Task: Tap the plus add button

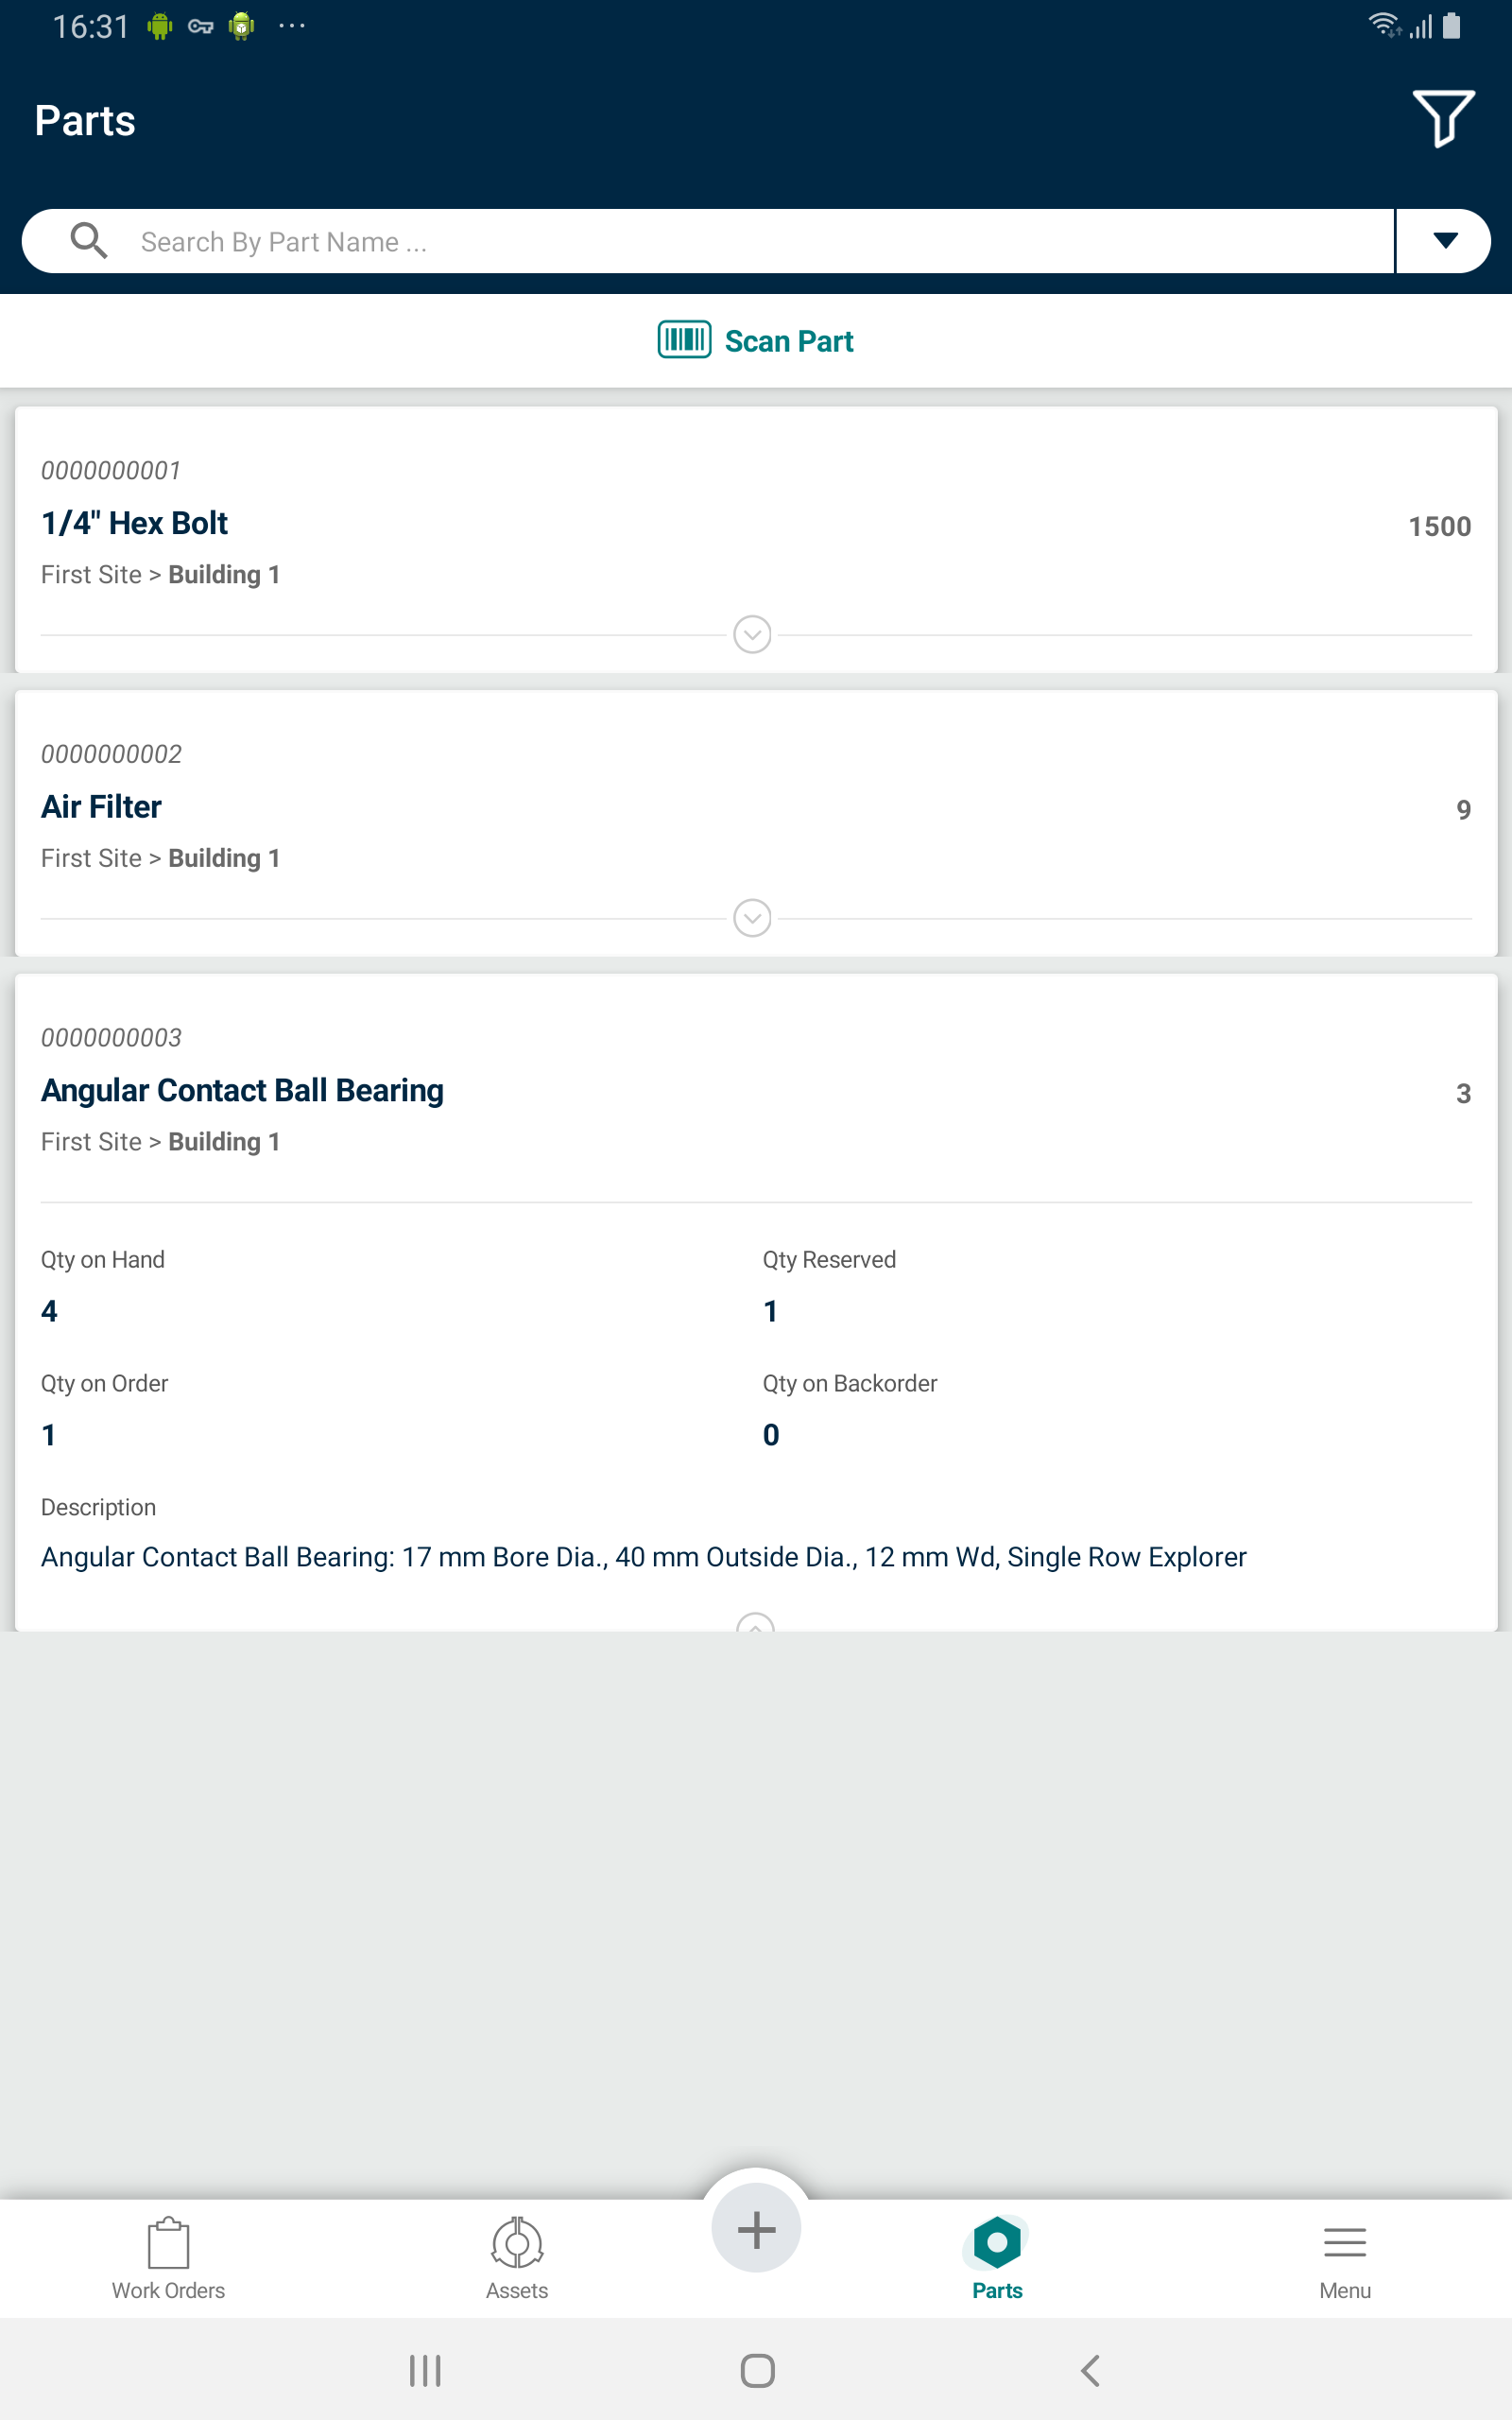Action: [x=756, y=2229]
